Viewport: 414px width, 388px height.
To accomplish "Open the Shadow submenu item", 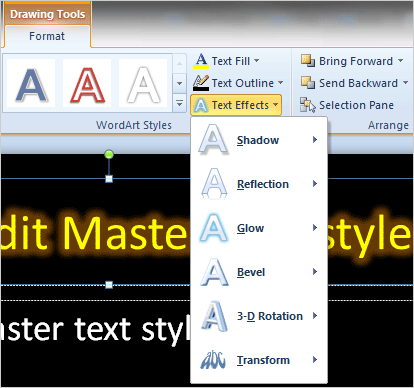I will 259,140.
